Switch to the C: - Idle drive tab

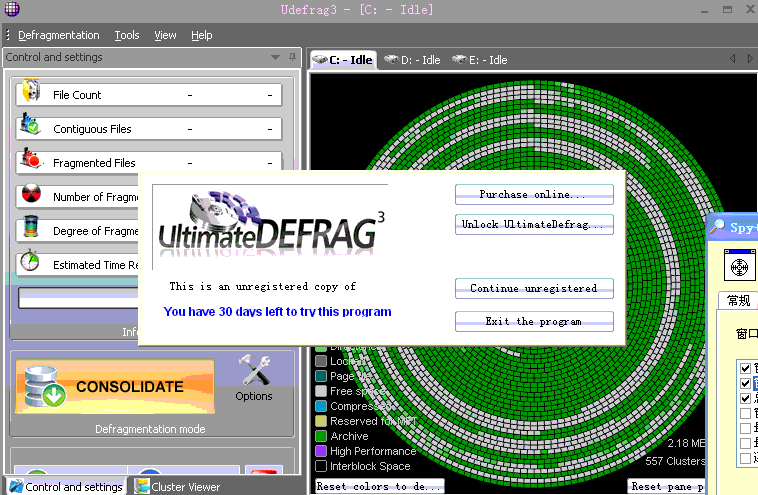(343, 60)
